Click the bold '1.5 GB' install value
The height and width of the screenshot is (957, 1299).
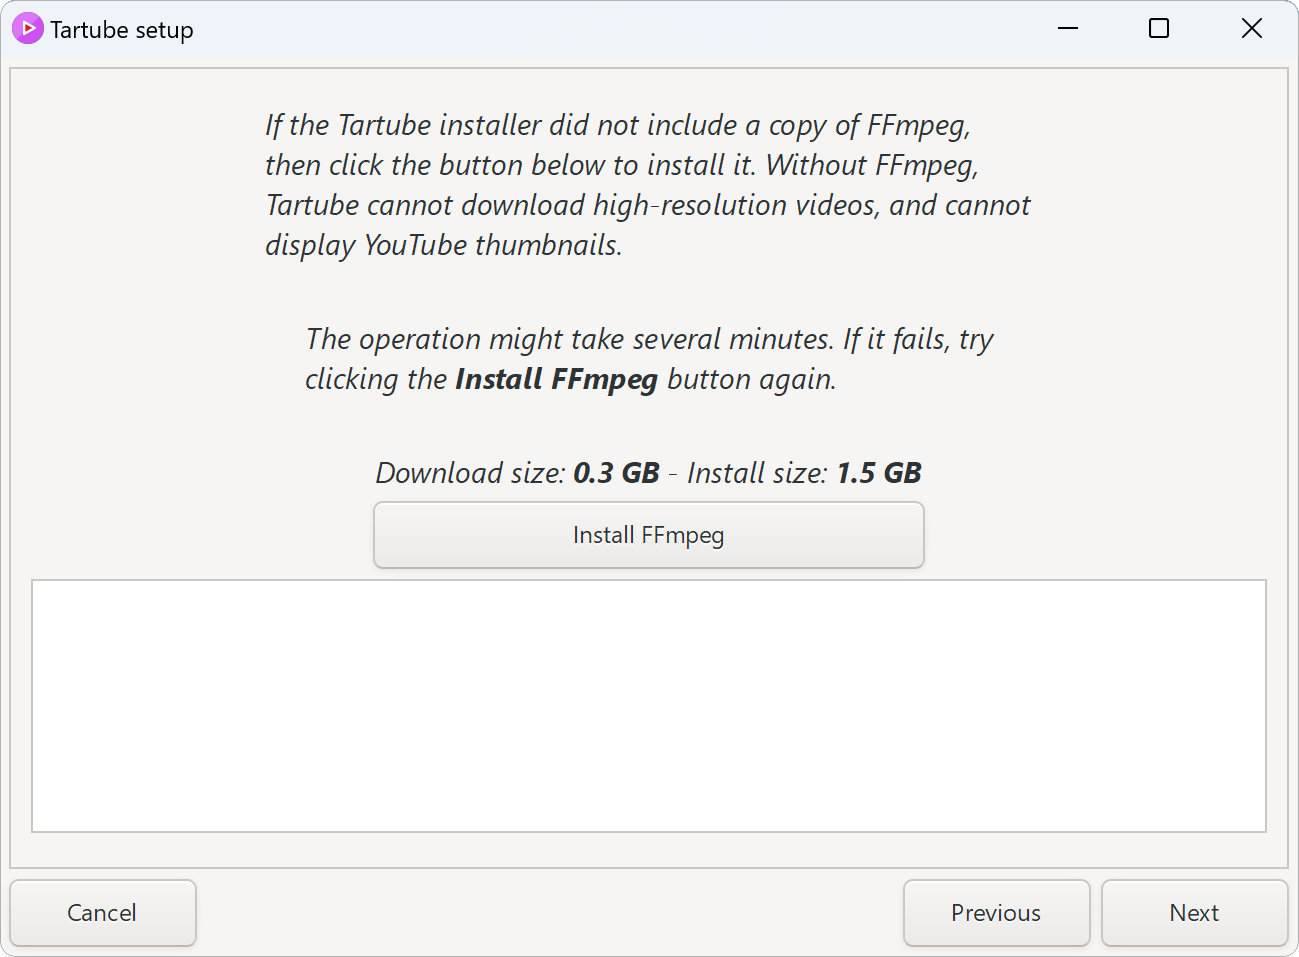[x=879, y=473]
